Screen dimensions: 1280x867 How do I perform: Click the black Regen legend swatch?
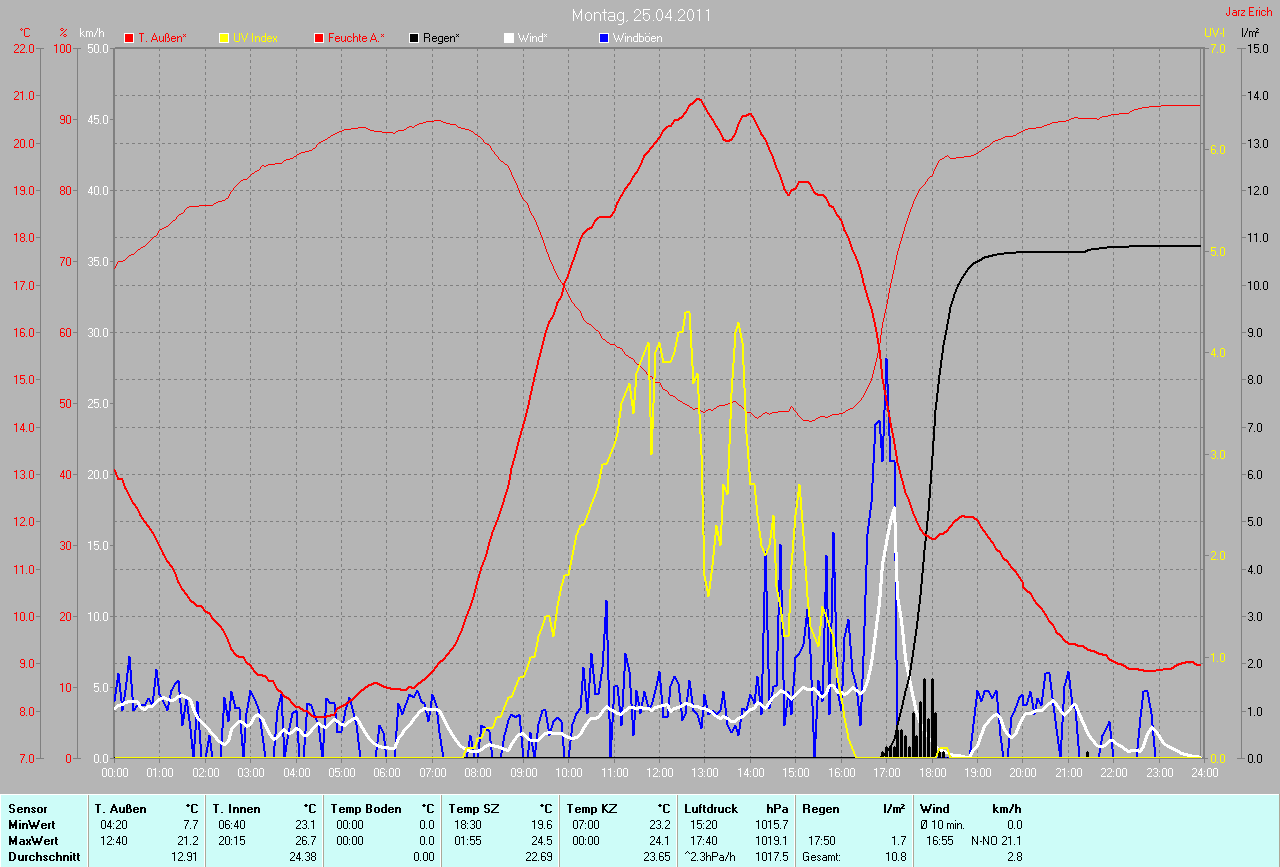(x=414, y=38)
